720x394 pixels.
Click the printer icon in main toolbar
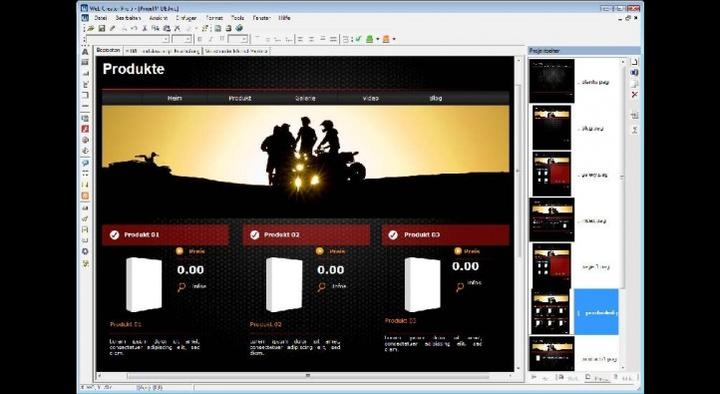pos(228,28)
